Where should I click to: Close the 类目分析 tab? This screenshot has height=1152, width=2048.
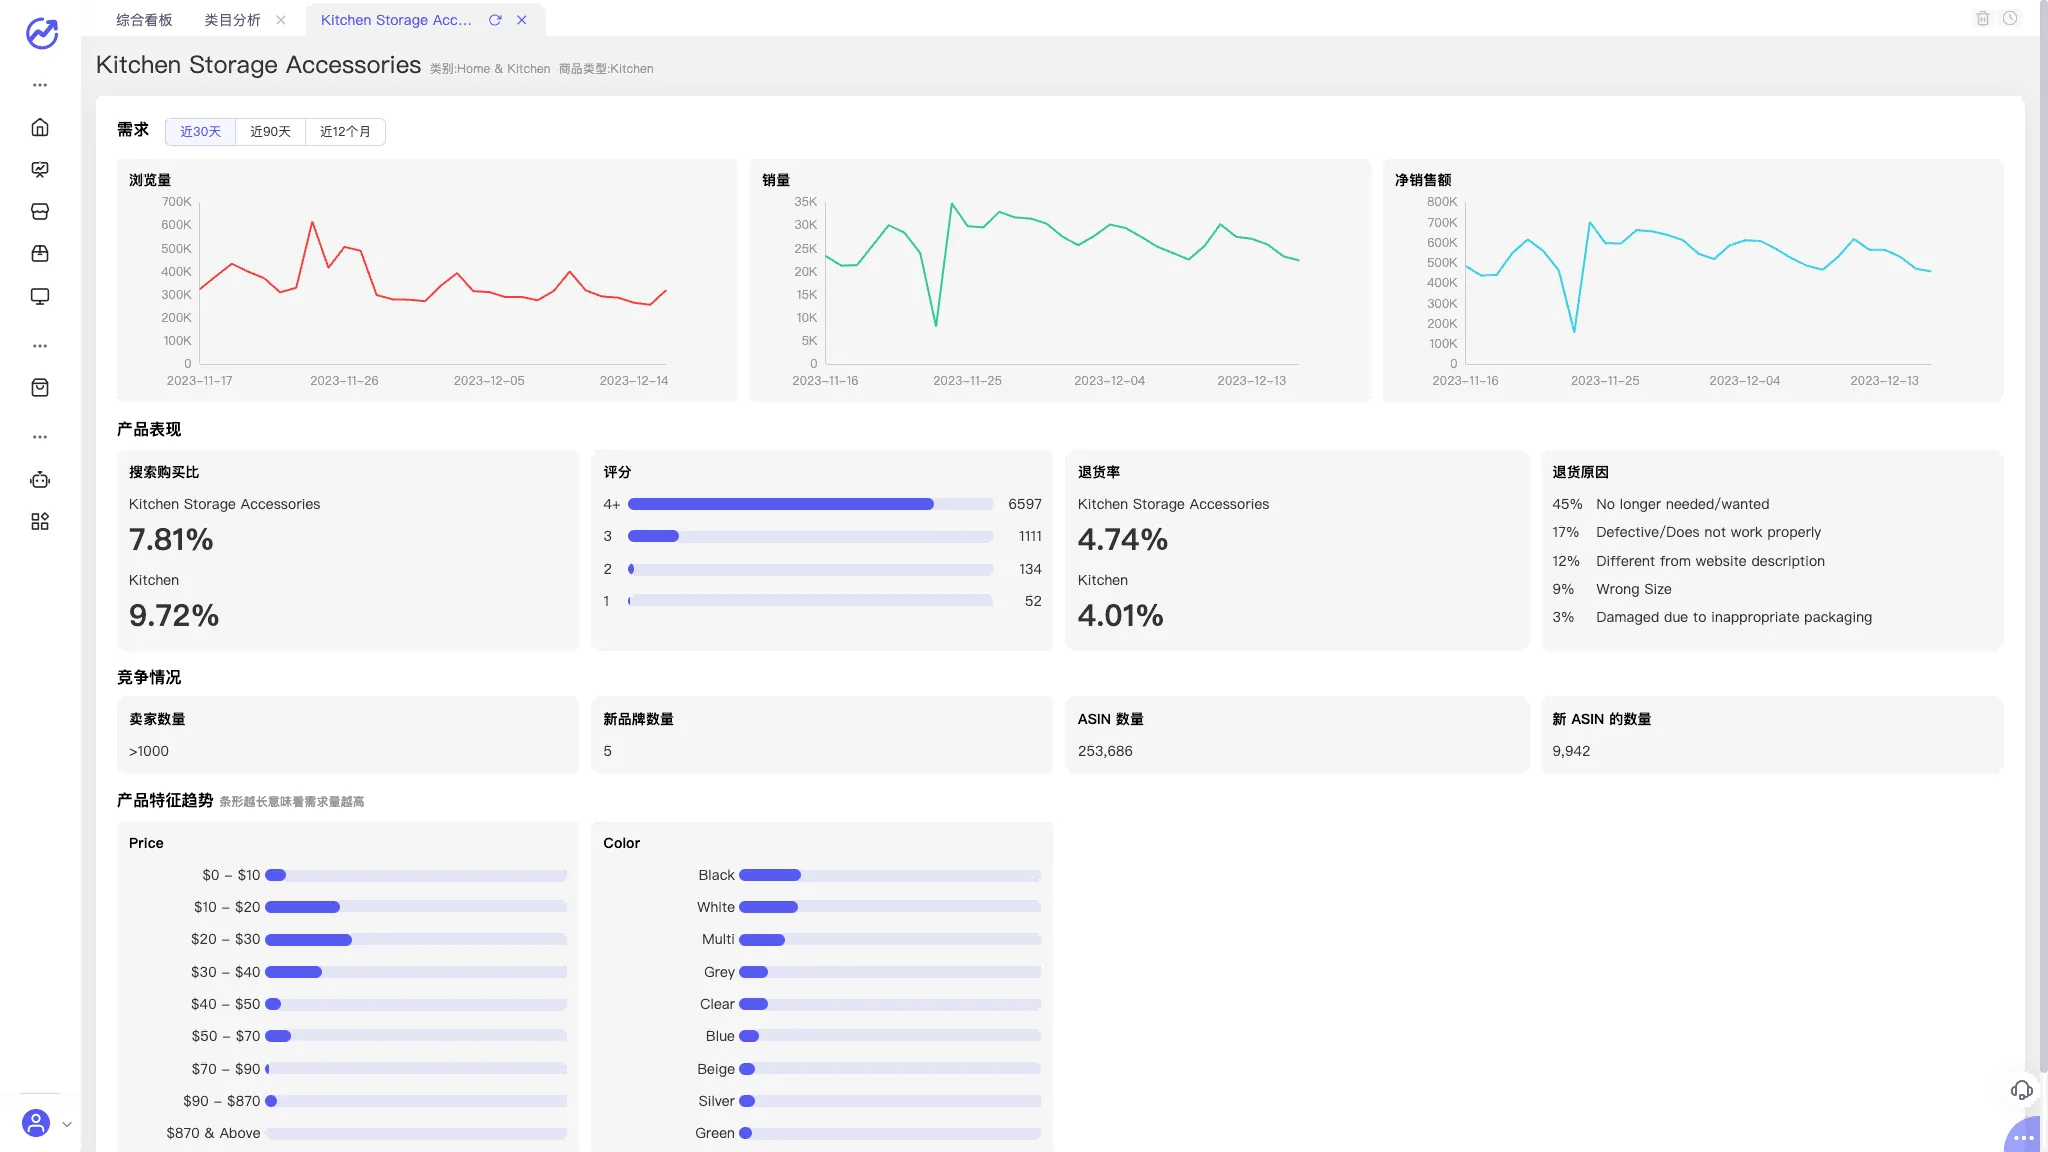coord(281,20)
